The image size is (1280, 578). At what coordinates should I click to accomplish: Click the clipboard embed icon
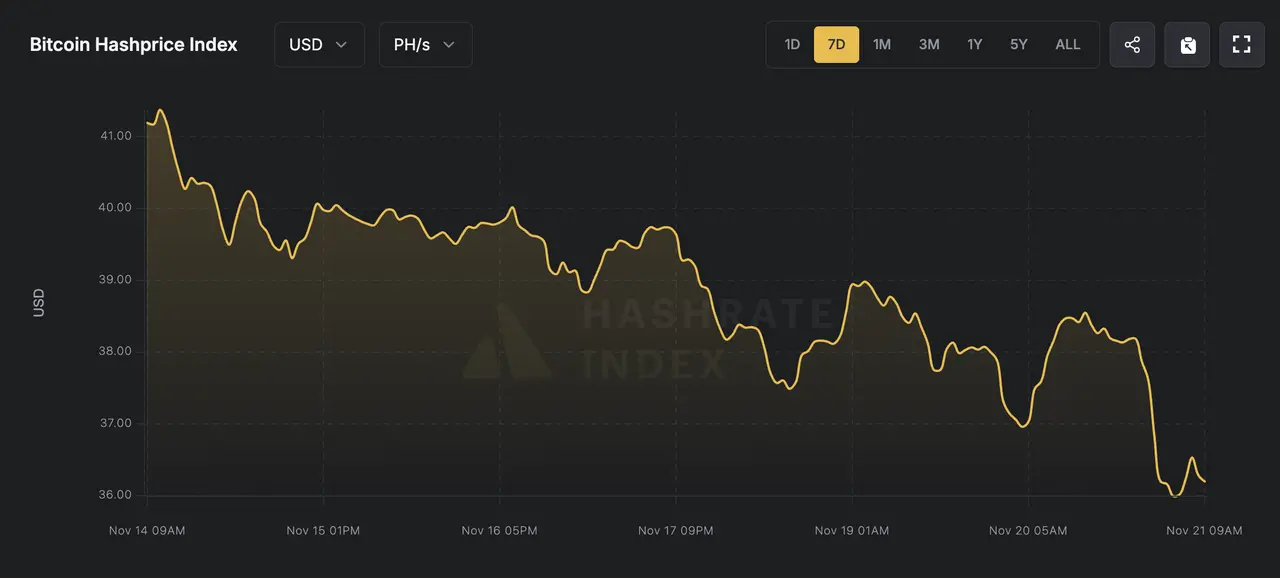tap(1187, 45)
